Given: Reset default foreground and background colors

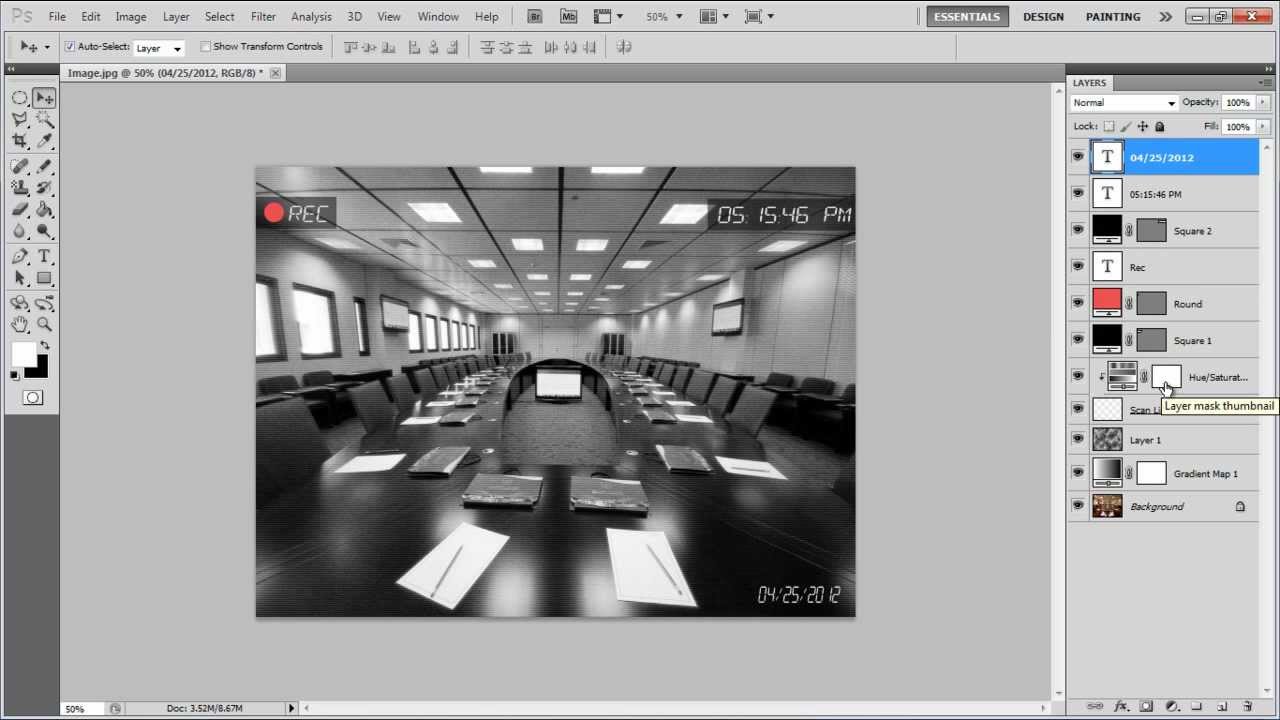Looking at the screenshot, I should (15, 376).
